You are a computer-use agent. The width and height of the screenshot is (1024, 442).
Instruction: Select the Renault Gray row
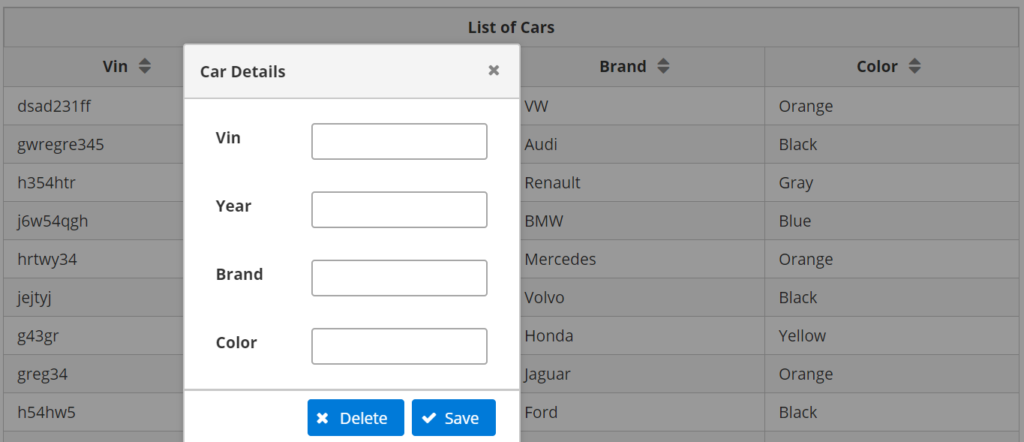coord(512,182)
